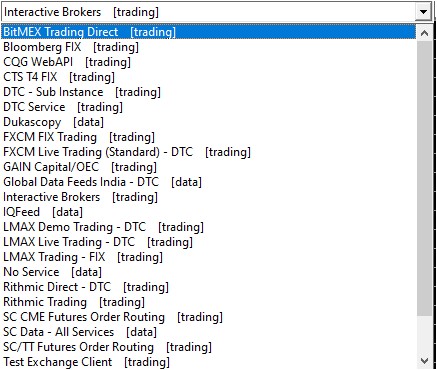
Task: Open the Interactive Brokers combo box arrow
Action: tap(423, 12)
